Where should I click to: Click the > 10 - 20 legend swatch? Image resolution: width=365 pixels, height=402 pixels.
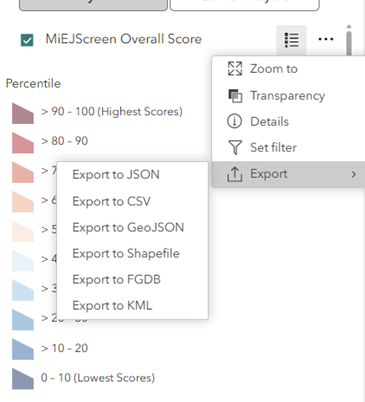23,349
